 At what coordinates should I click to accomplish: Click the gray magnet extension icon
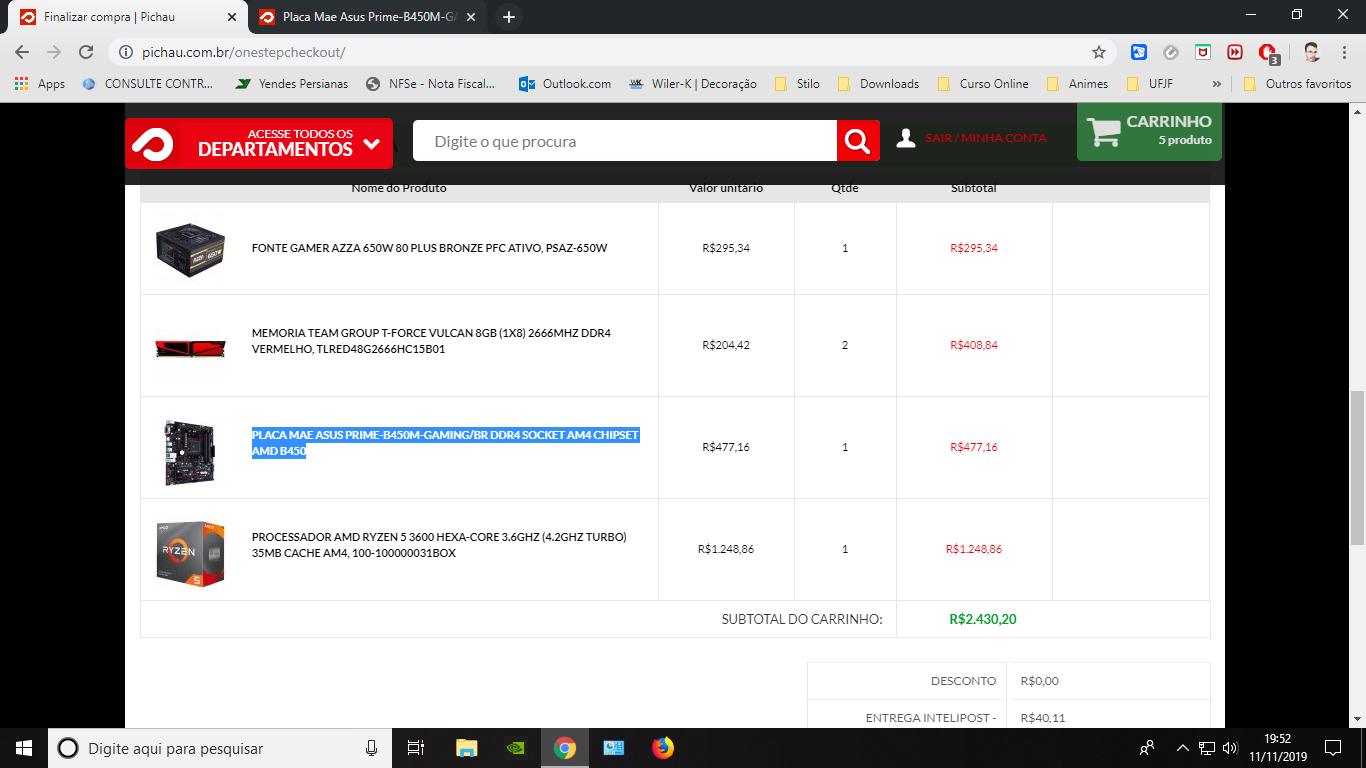pyautogui.click(x=1171, y=52)
